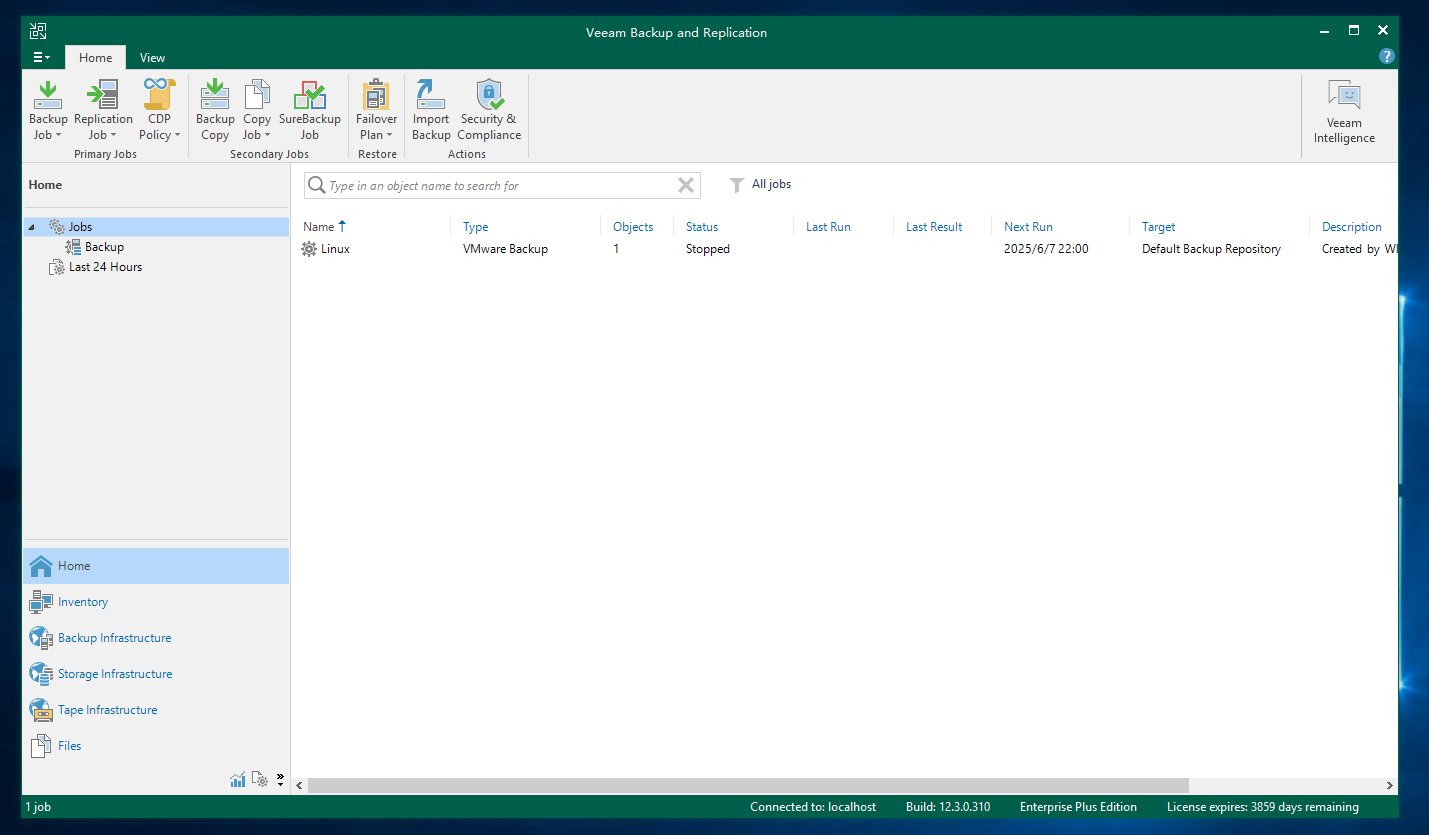Screen dimensions: 1429x835
Task: Launch Veeam Intelligence assistant
Action: coord(1344,112)
